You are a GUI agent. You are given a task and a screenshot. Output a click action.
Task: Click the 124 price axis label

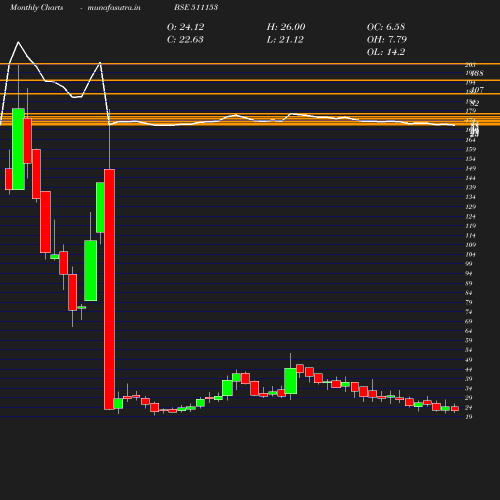pyautogui.click(x=470, y=217)
